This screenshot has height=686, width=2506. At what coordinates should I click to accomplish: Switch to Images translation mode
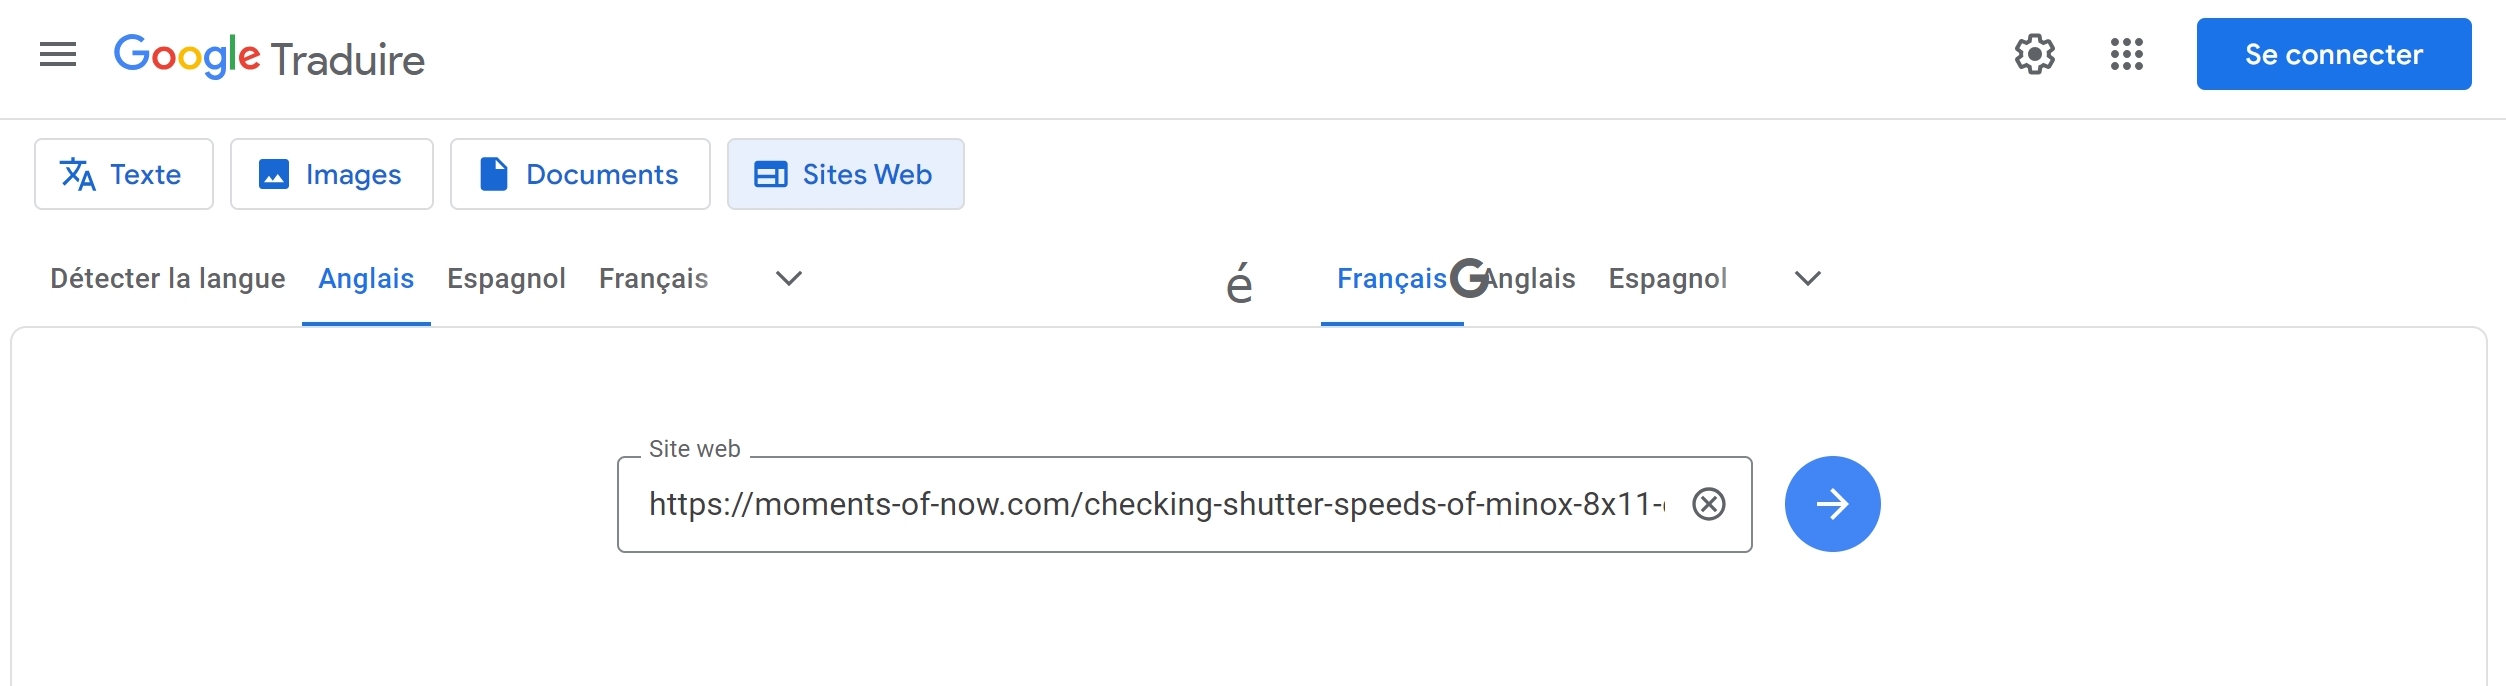pyautogui.click(x=332, y=174)
